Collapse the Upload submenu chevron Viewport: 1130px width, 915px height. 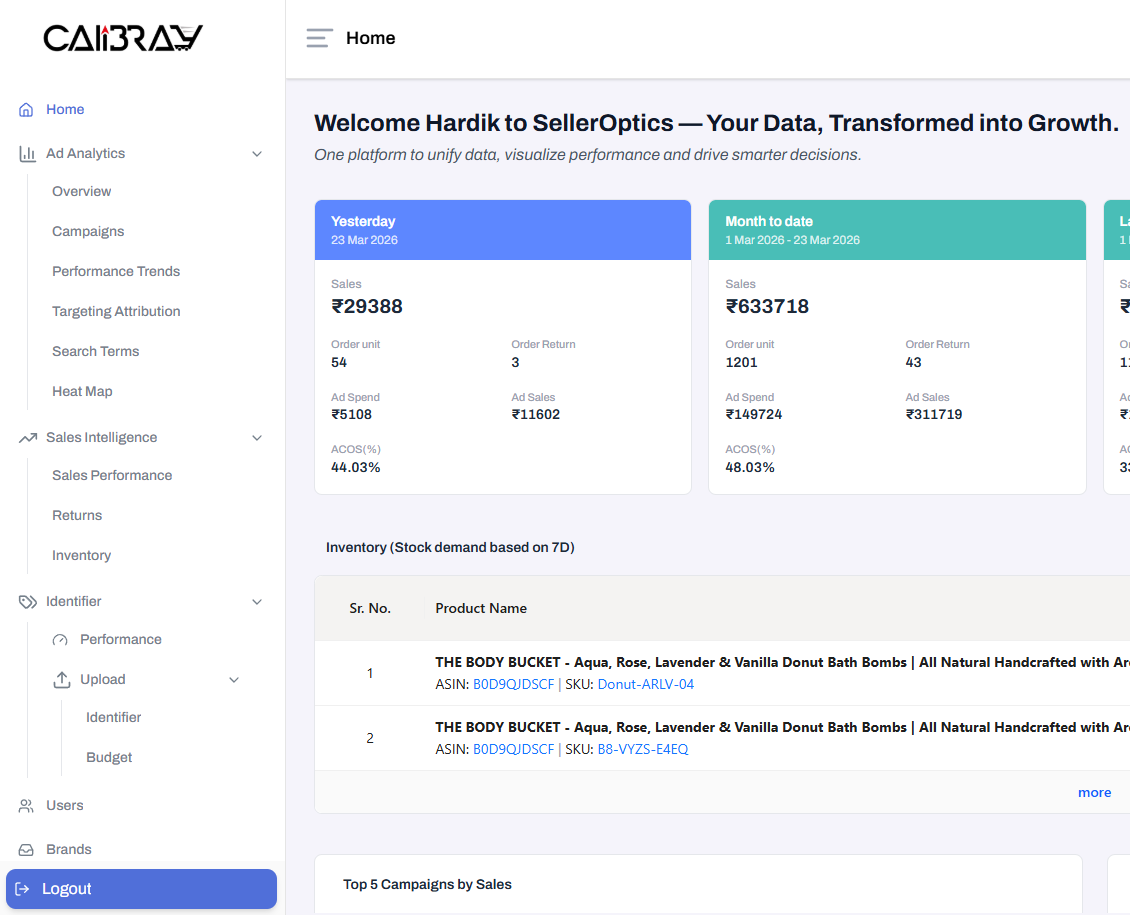click(234, 680)
